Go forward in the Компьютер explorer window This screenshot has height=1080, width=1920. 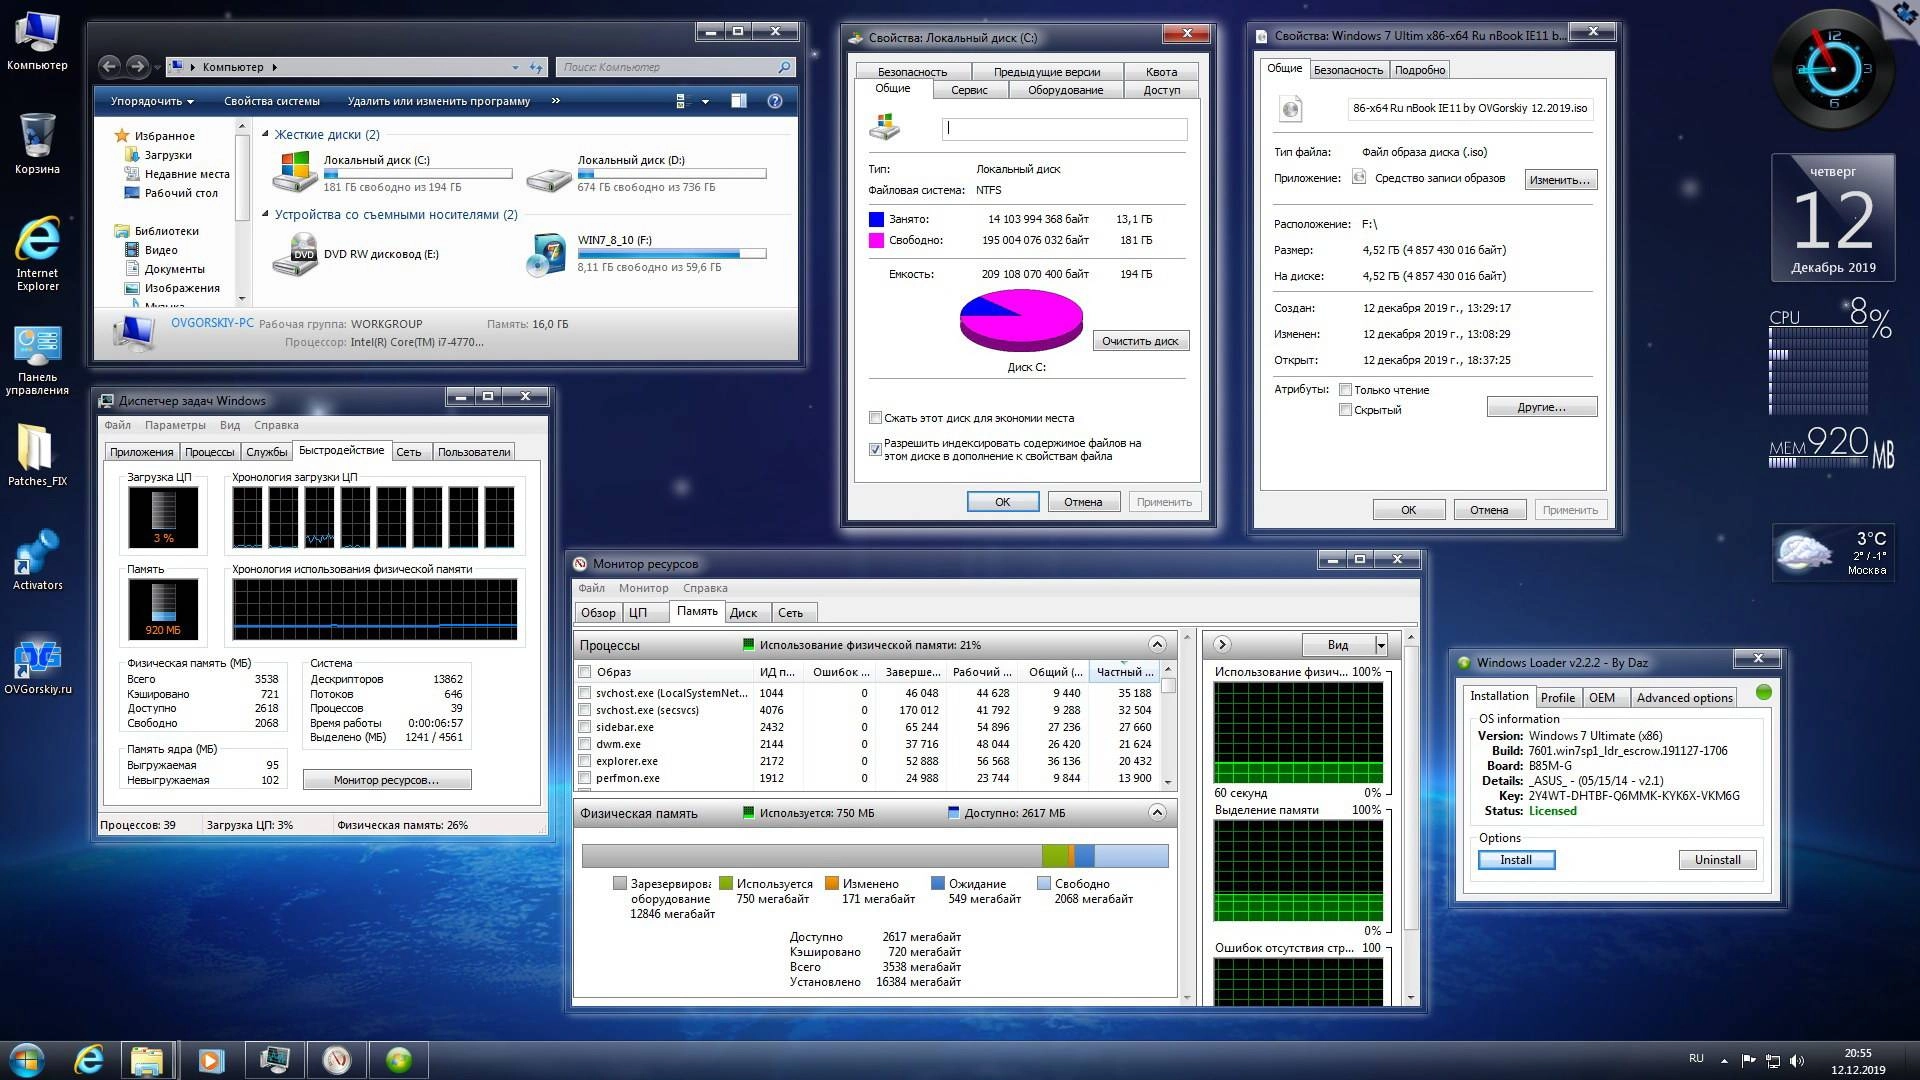point(138,67)
